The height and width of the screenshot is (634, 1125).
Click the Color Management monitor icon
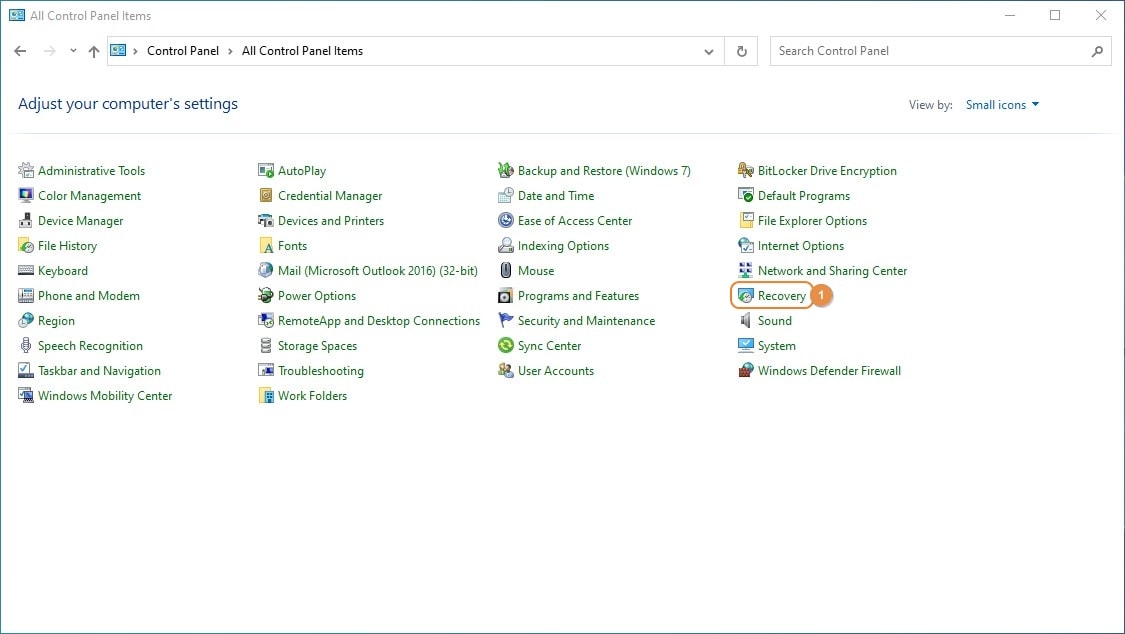point(26,196)
